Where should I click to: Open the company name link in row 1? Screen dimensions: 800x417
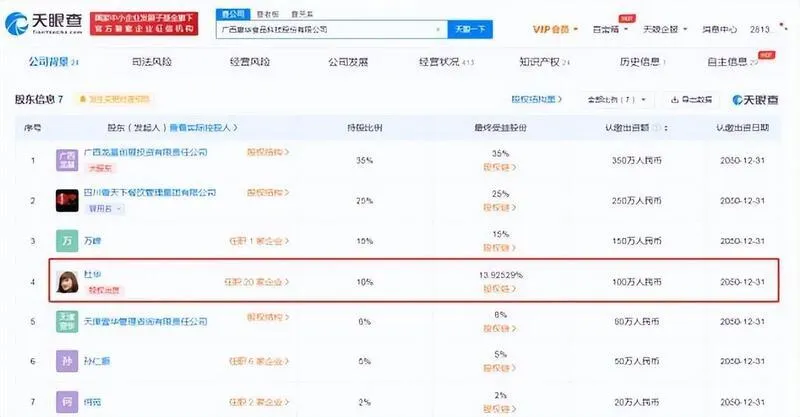(146, 152)
